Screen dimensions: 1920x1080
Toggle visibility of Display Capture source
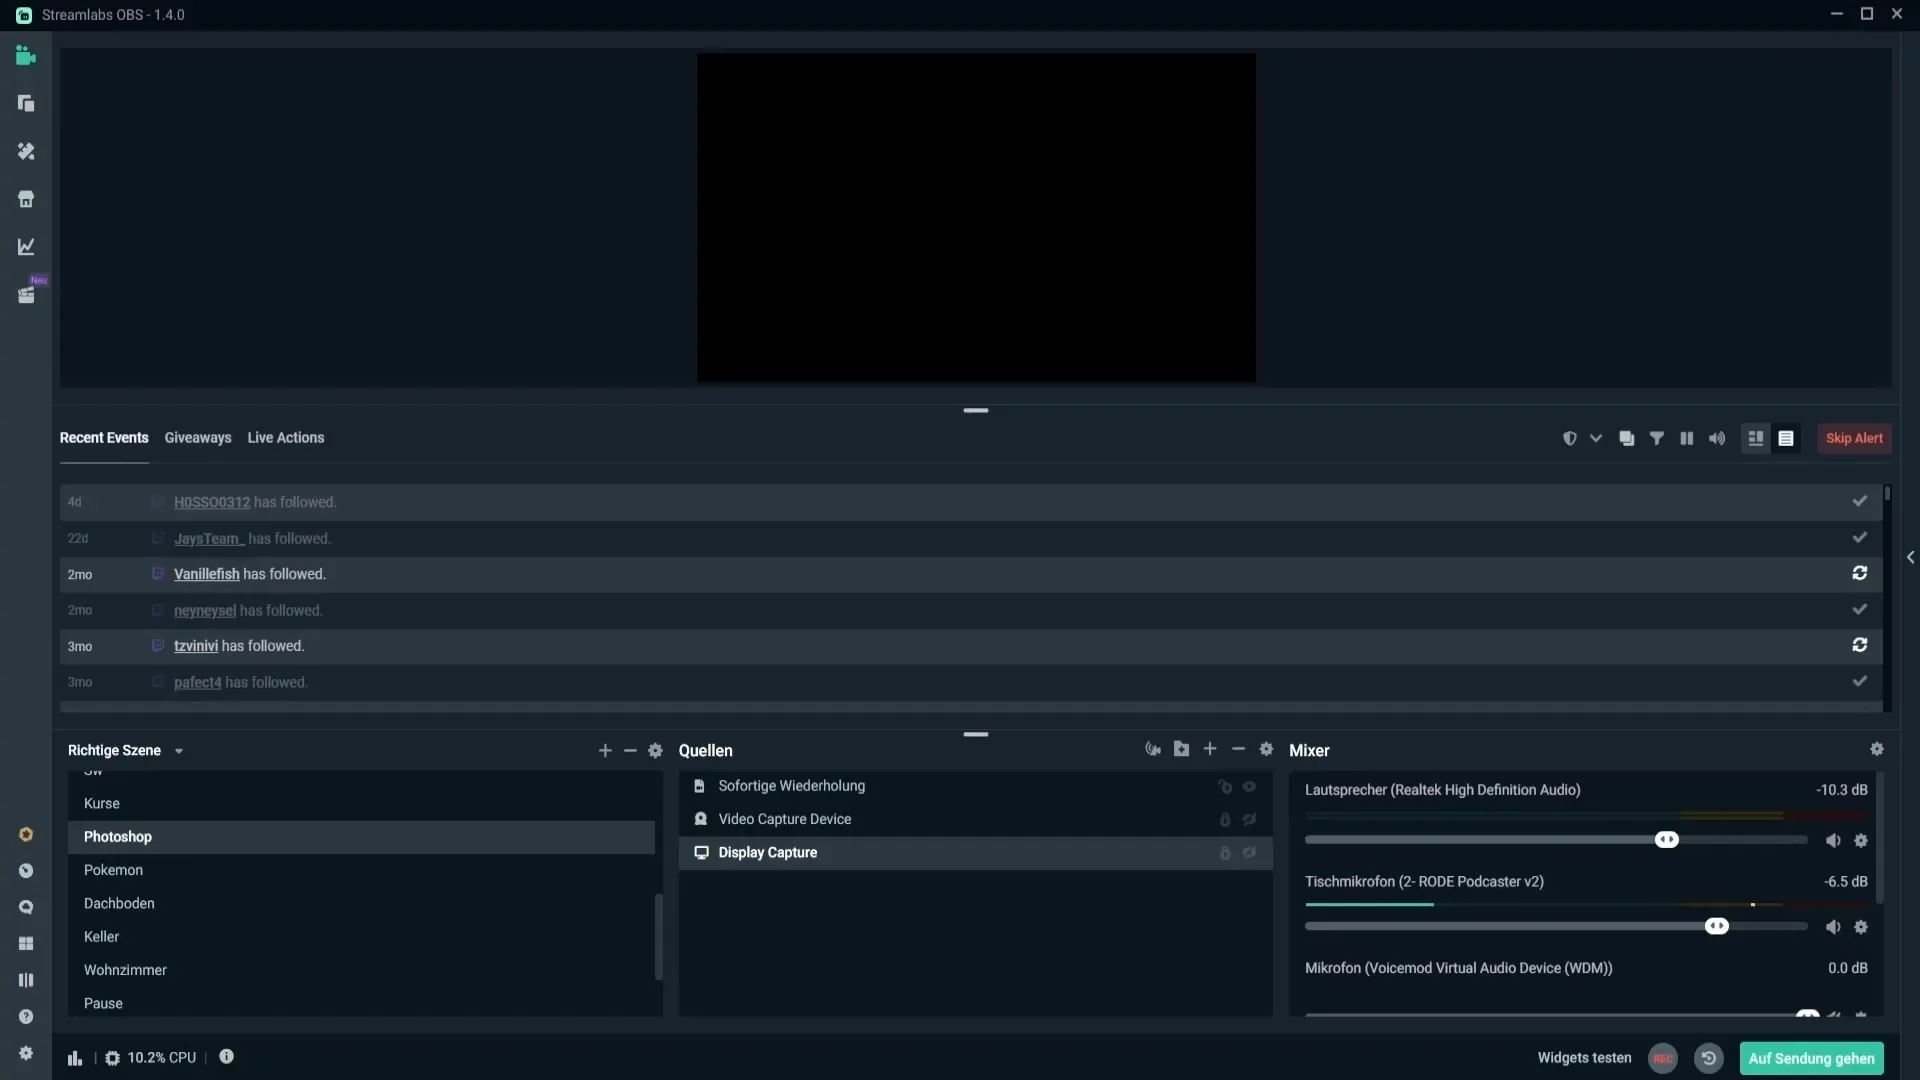coord(1250,854)
